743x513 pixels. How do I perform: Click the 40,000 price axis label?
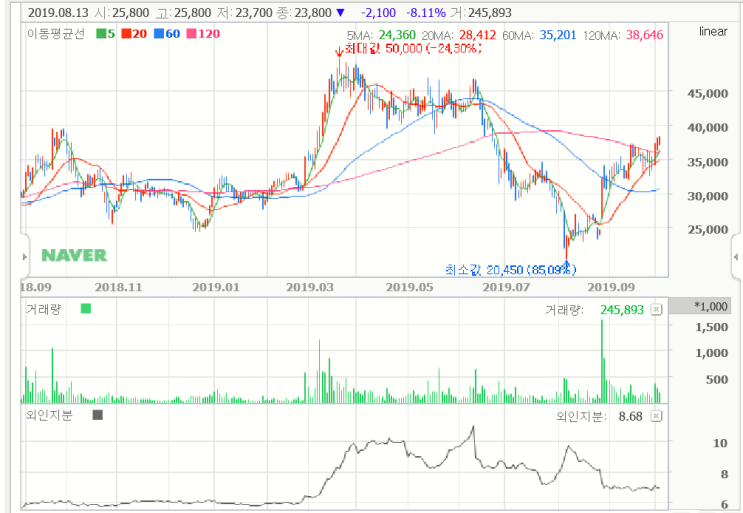pyautogui.click(x=707, y=128)
